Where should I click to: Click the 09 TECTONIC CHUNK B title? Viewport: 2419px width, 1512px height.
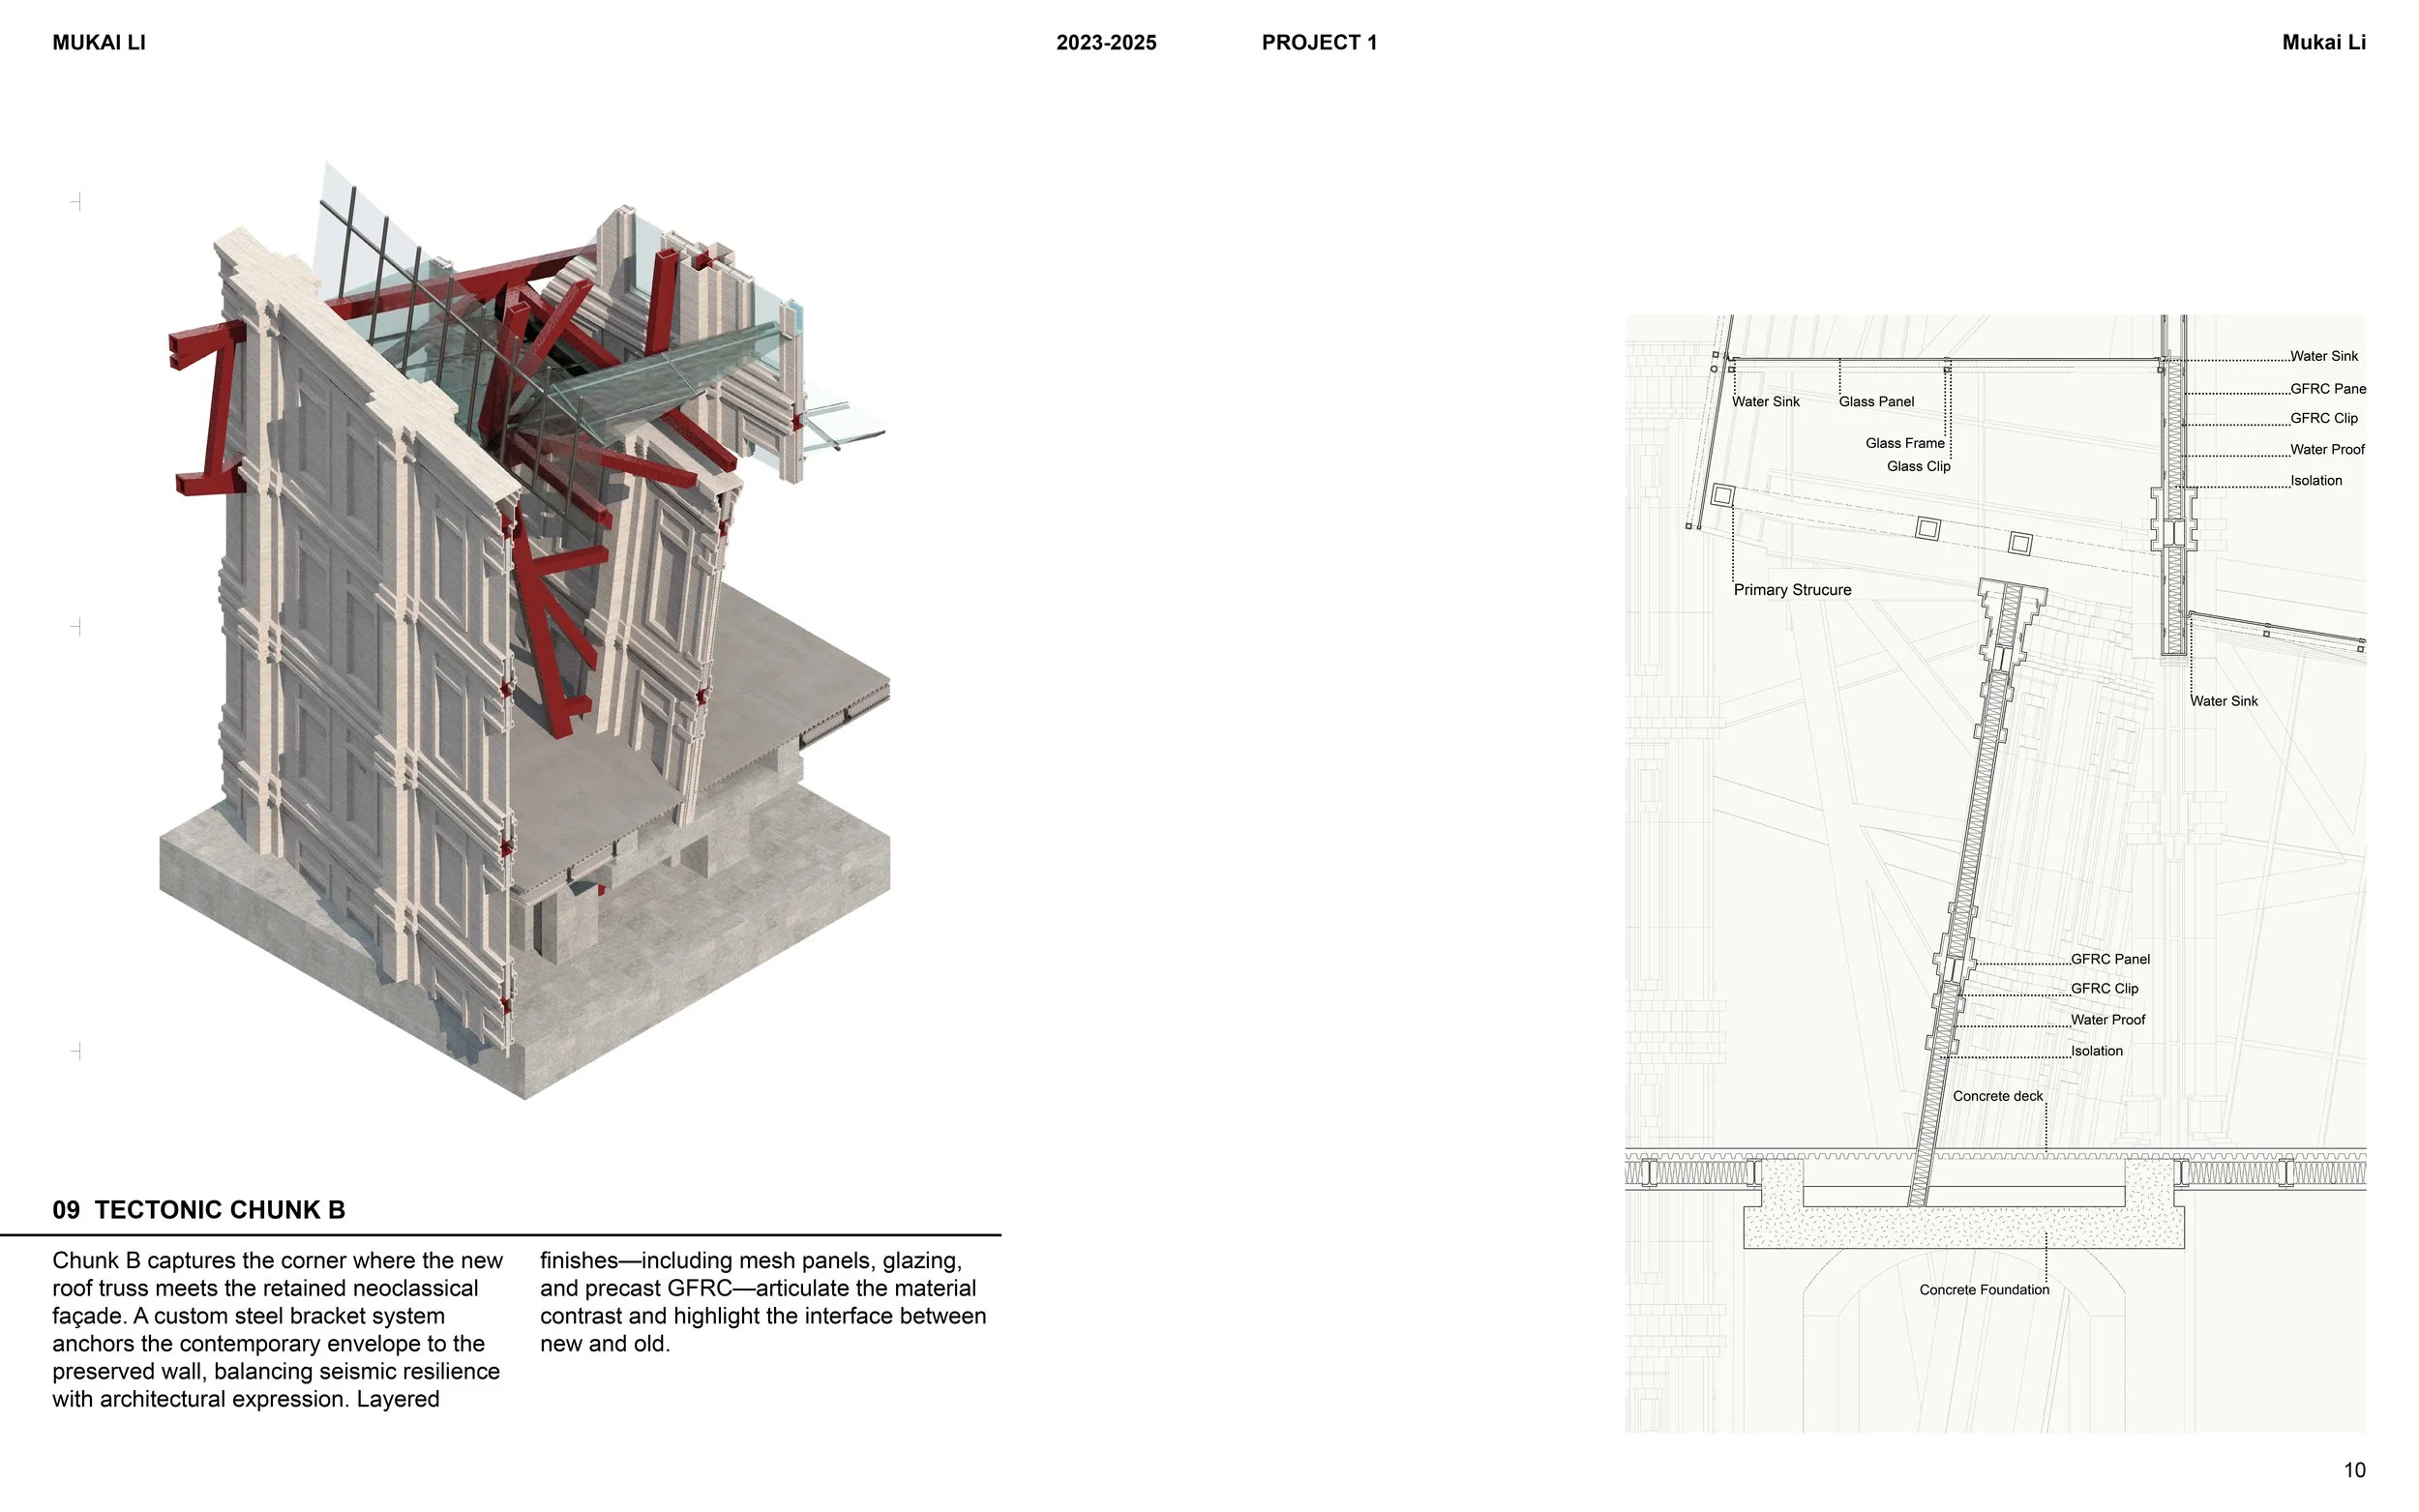click(x=199, y=1210)
